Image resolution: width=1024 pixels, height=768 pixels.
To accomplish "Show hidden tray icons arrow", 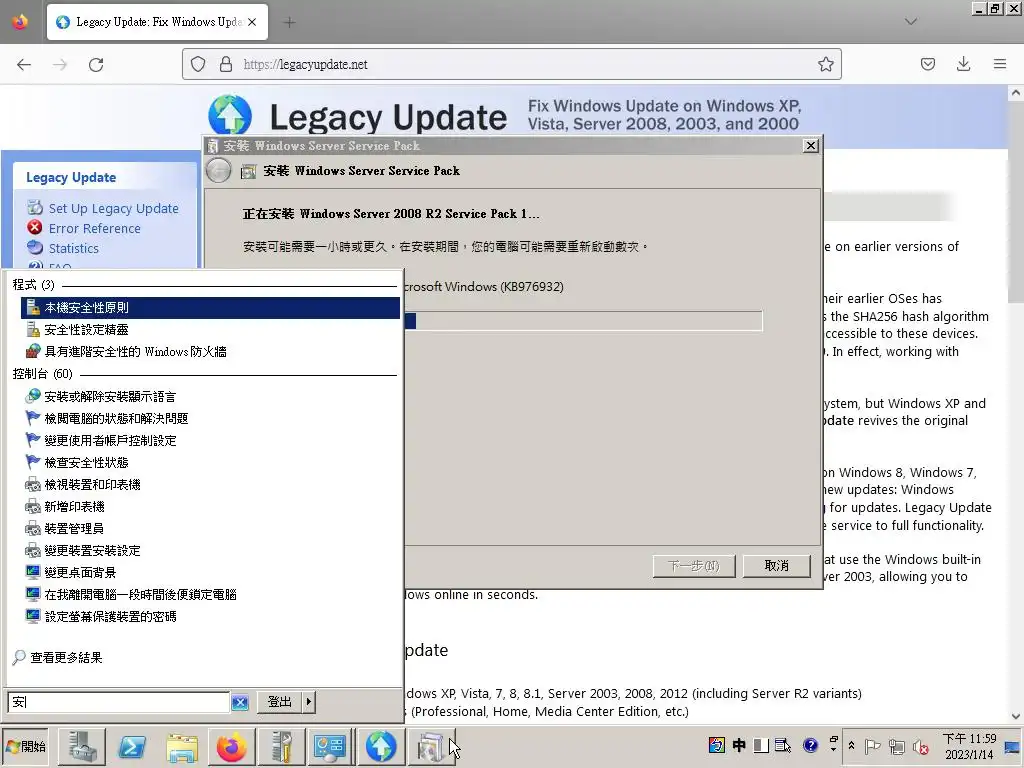I will [852, 746].
